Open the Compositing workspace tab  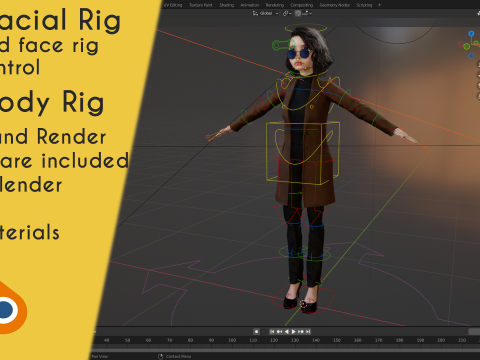click(302, 5)
